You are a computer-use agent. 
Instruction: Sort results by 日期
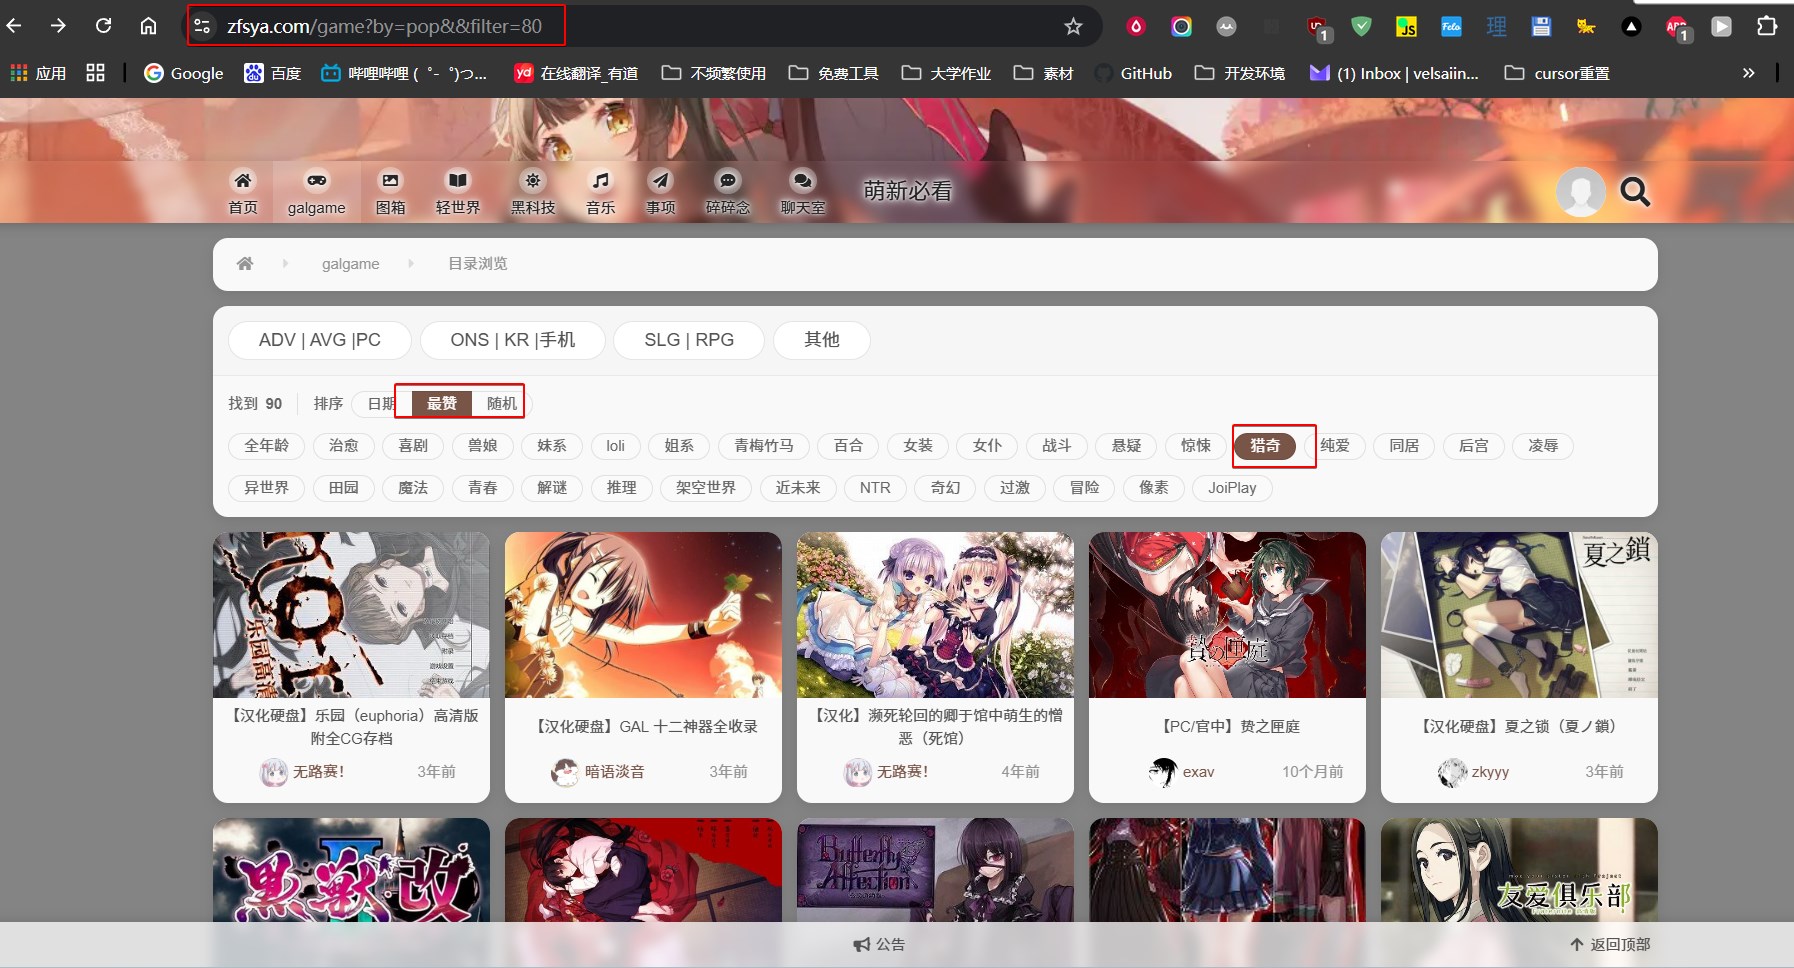click(381, 403)
